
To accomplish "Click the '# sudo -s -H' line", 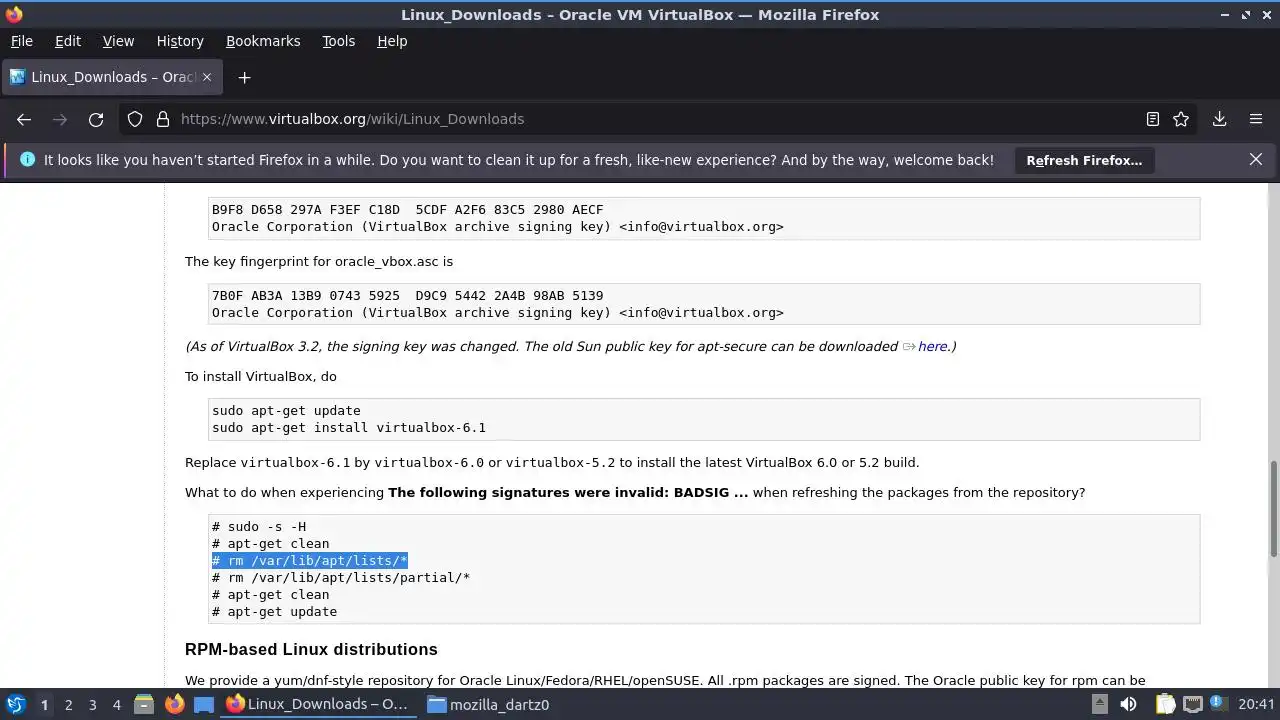I will (259, 526).
